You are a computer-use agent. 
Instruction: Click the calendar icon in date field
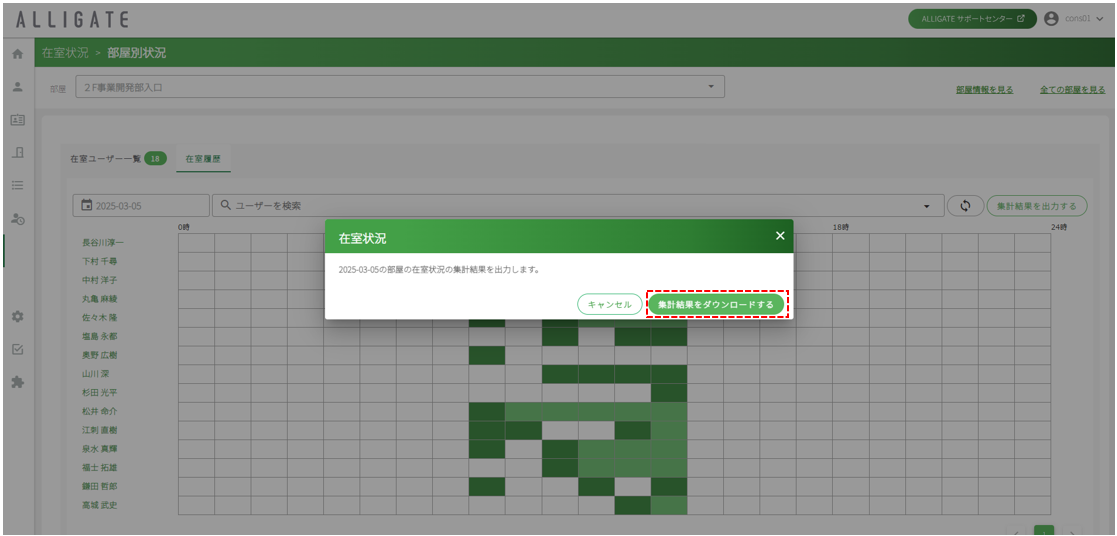click(87, 205)
